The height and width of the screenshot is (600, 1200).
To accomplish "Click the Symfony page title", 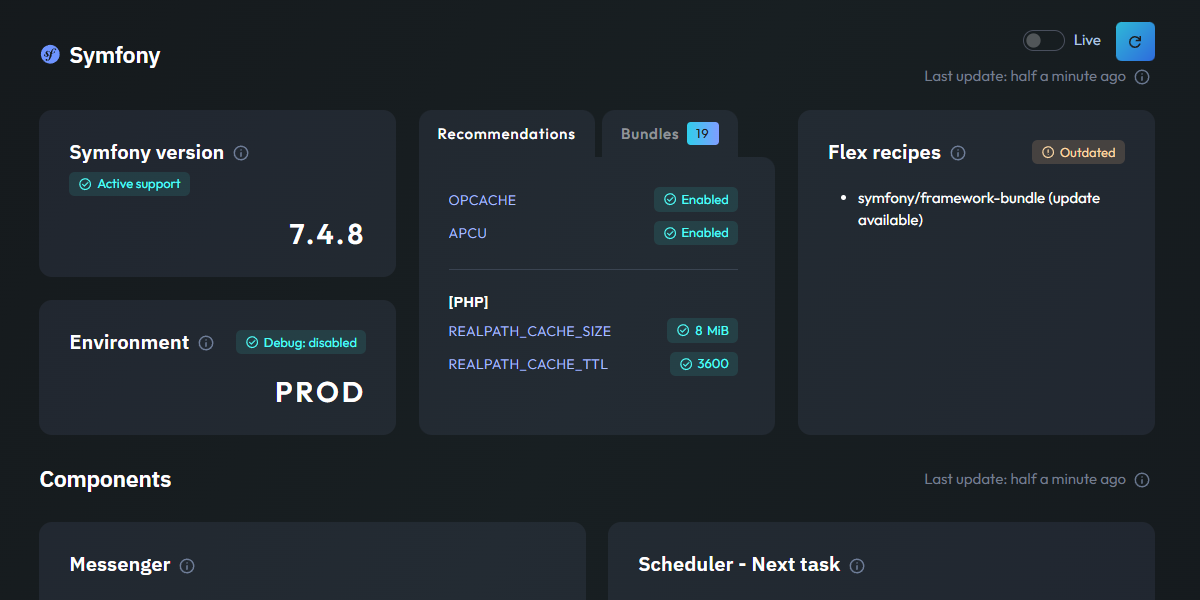I will (x=115, y=55).
